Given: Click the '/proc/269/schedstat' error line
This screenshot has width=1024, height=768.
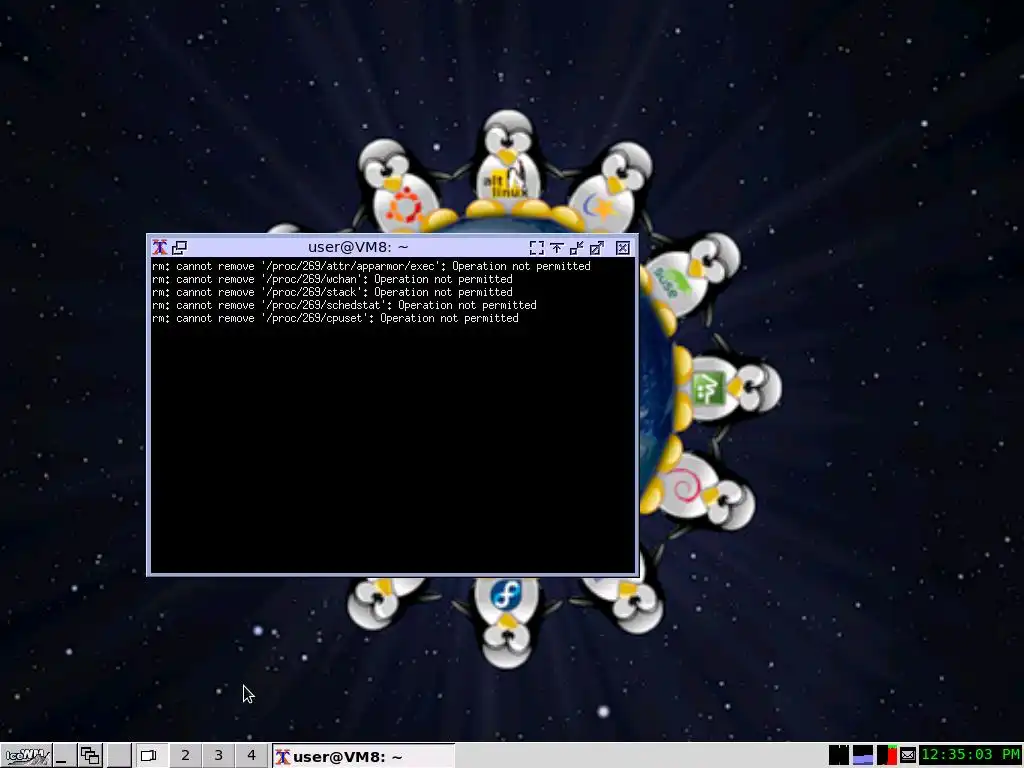Looking at the screenshot, I should click(344, 305).
